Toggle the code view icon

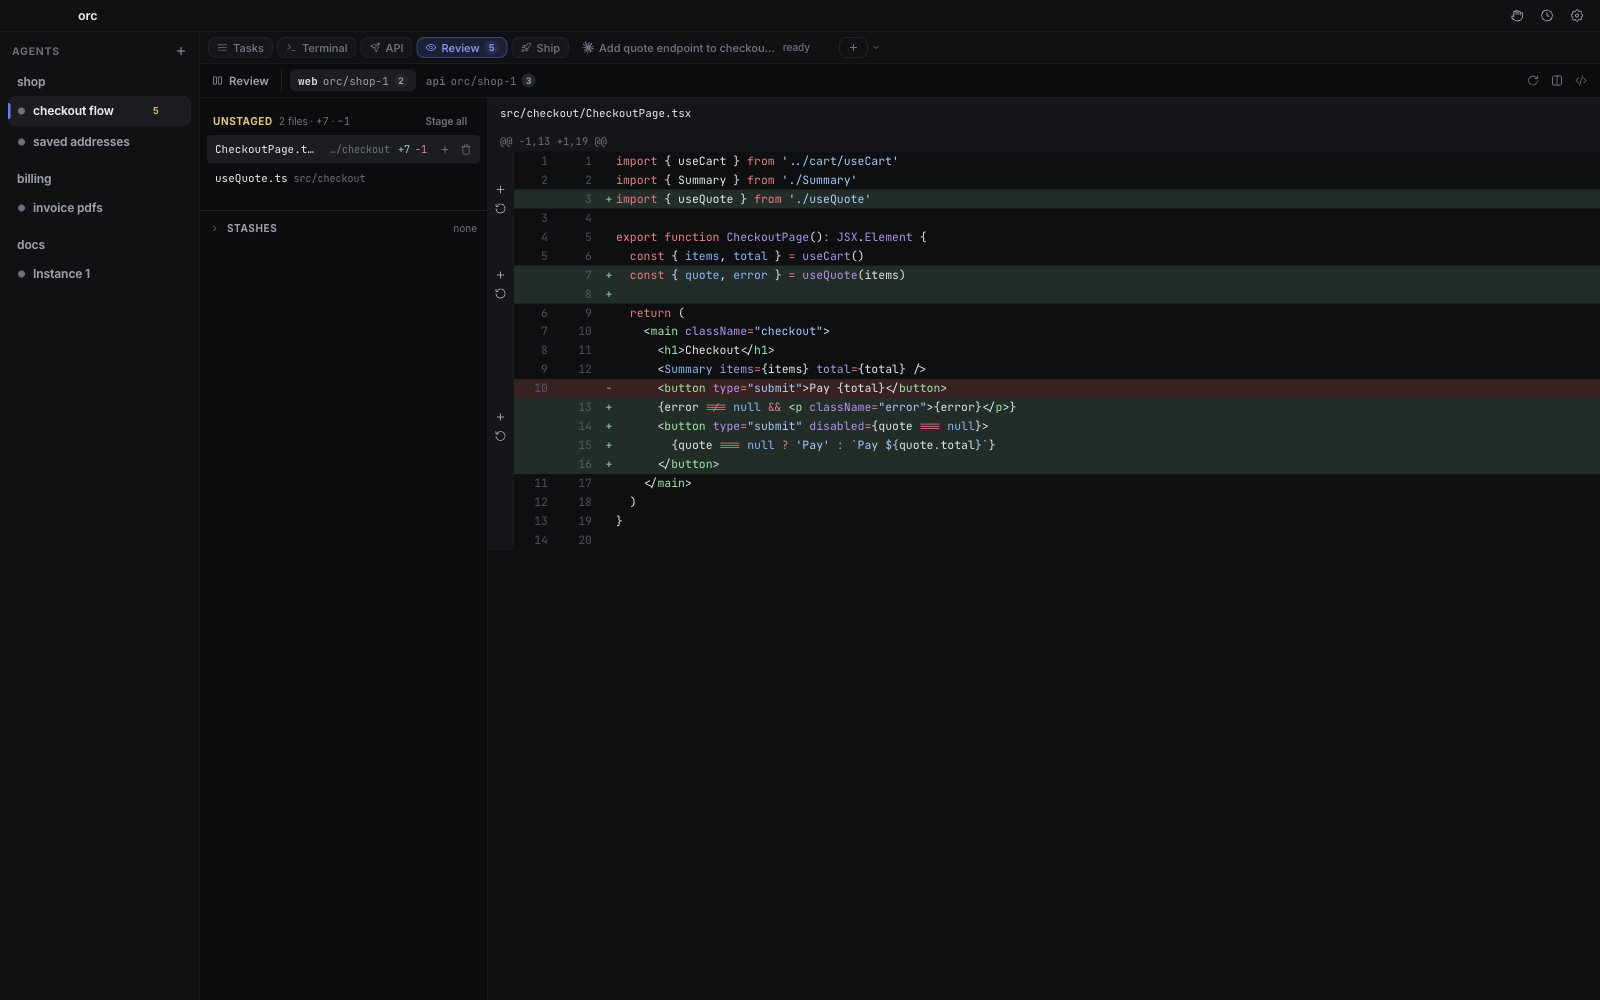point(1581,81)
